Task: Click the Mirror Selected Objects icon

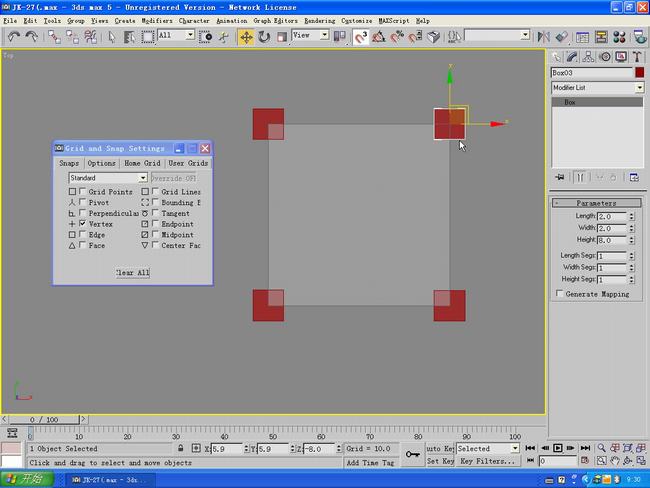Action: [x=543, y=37]
